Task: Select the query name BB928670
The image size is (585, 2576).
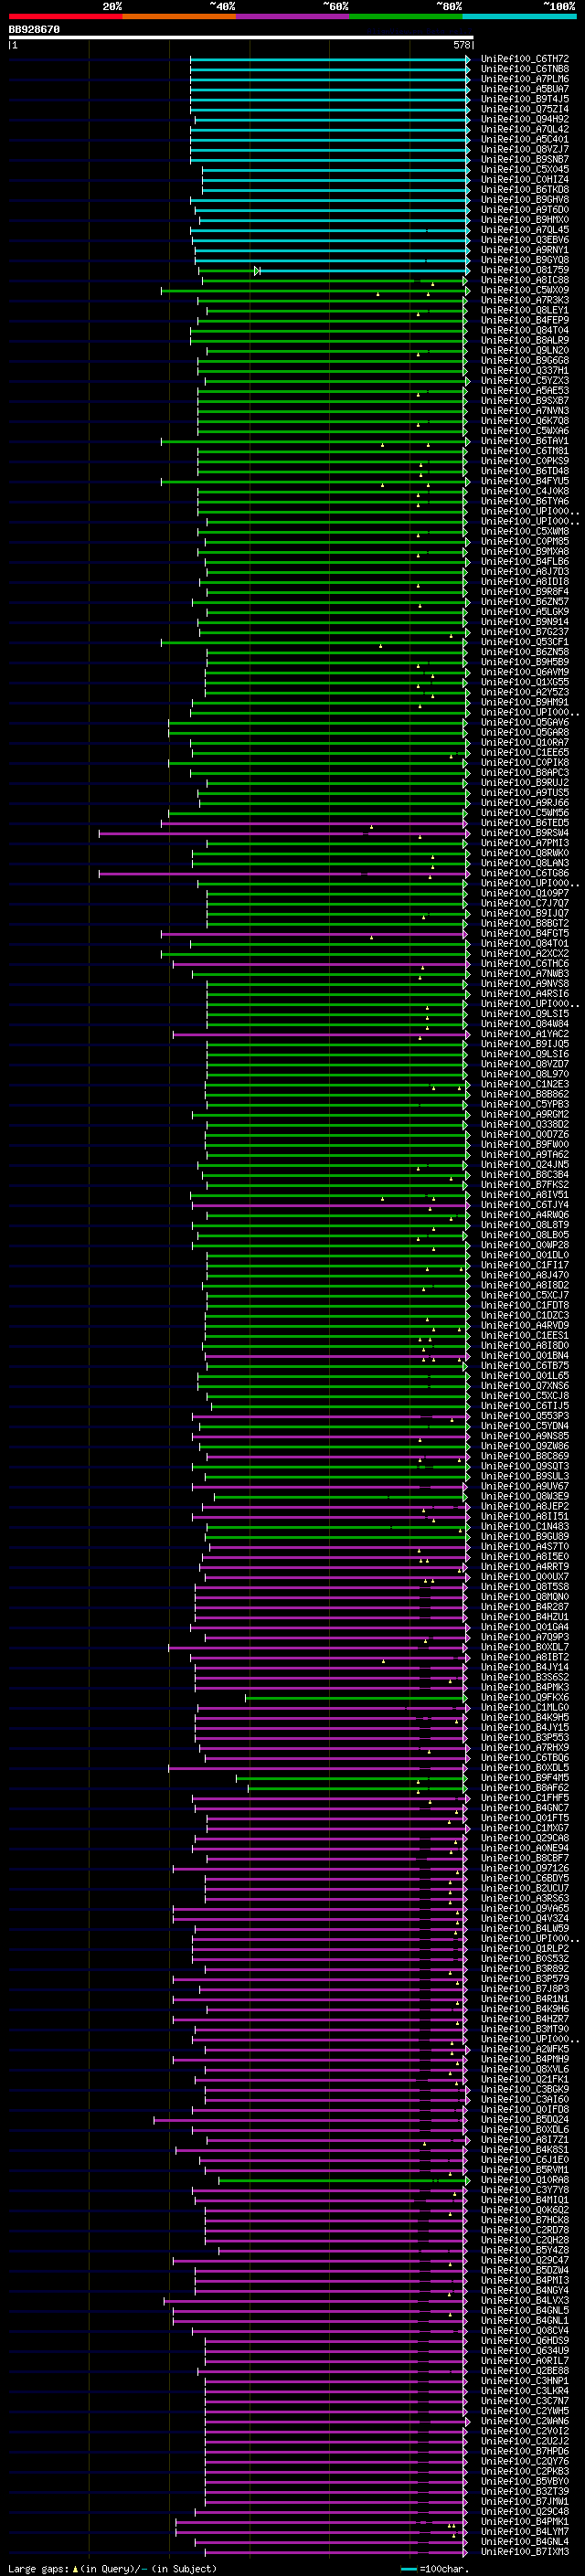Action: 34,30
